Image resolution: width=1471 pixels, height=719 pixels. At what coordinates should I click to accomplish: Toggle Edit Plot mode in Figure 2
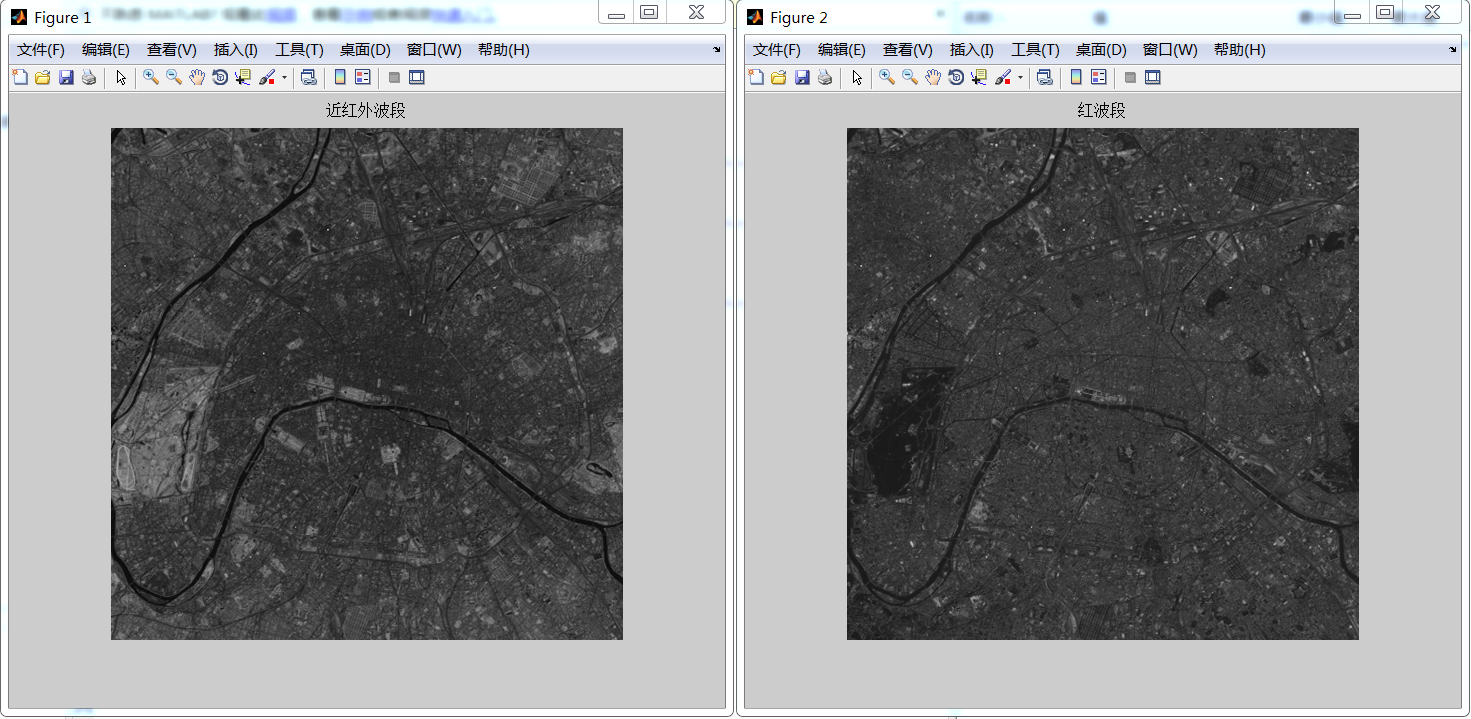[856, 77]
